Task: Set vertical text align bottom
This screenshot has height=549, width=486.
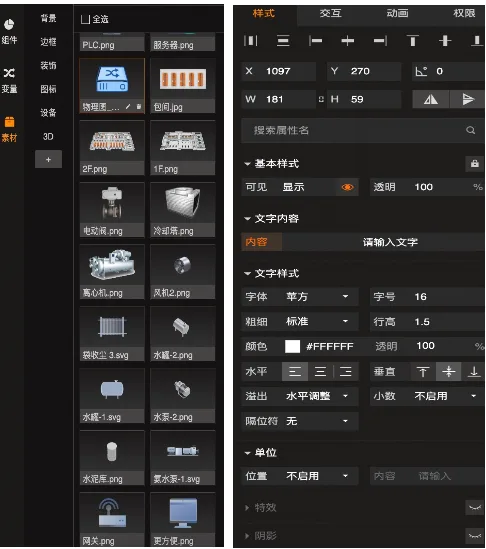Action: tap(474, 371)
